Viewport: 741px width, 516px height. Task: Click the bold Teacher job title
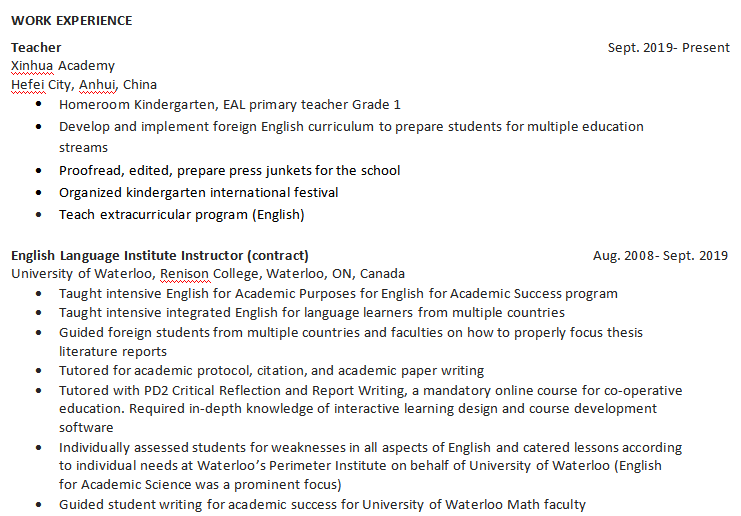tap(36, 47)
